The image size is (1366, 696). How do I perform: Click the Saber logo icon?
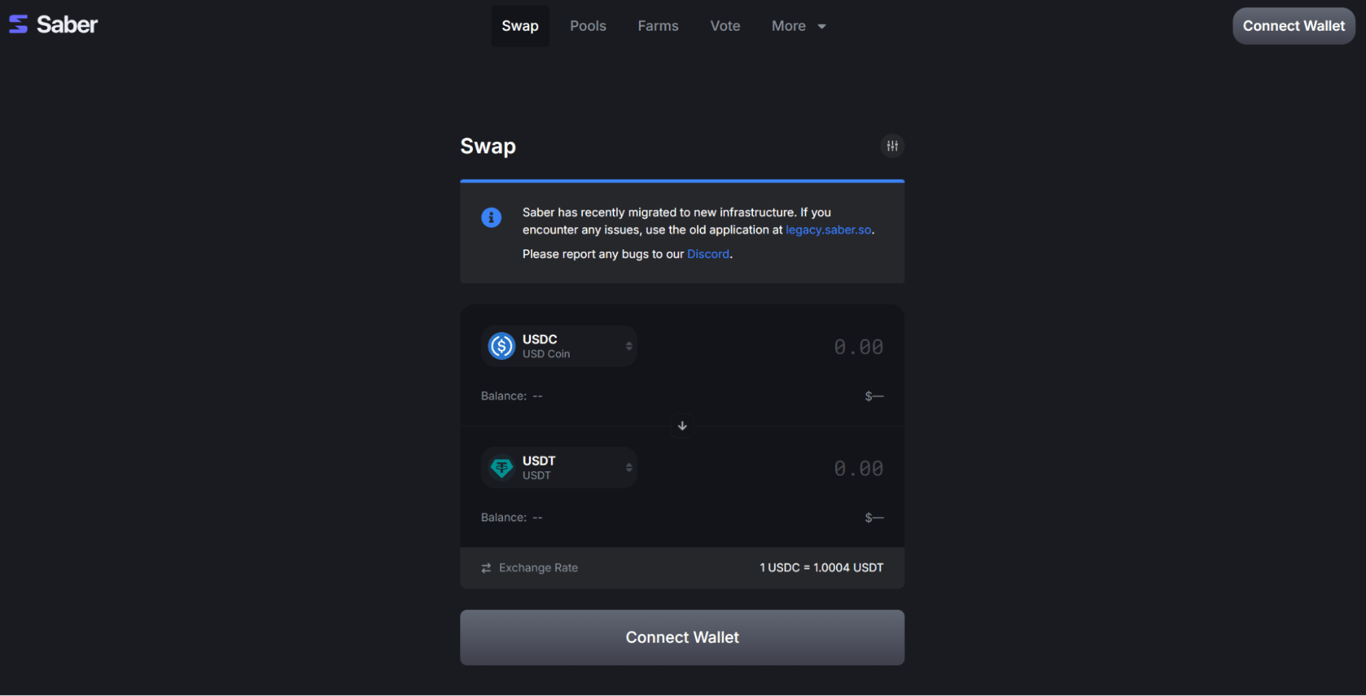(x=18, y=25)
